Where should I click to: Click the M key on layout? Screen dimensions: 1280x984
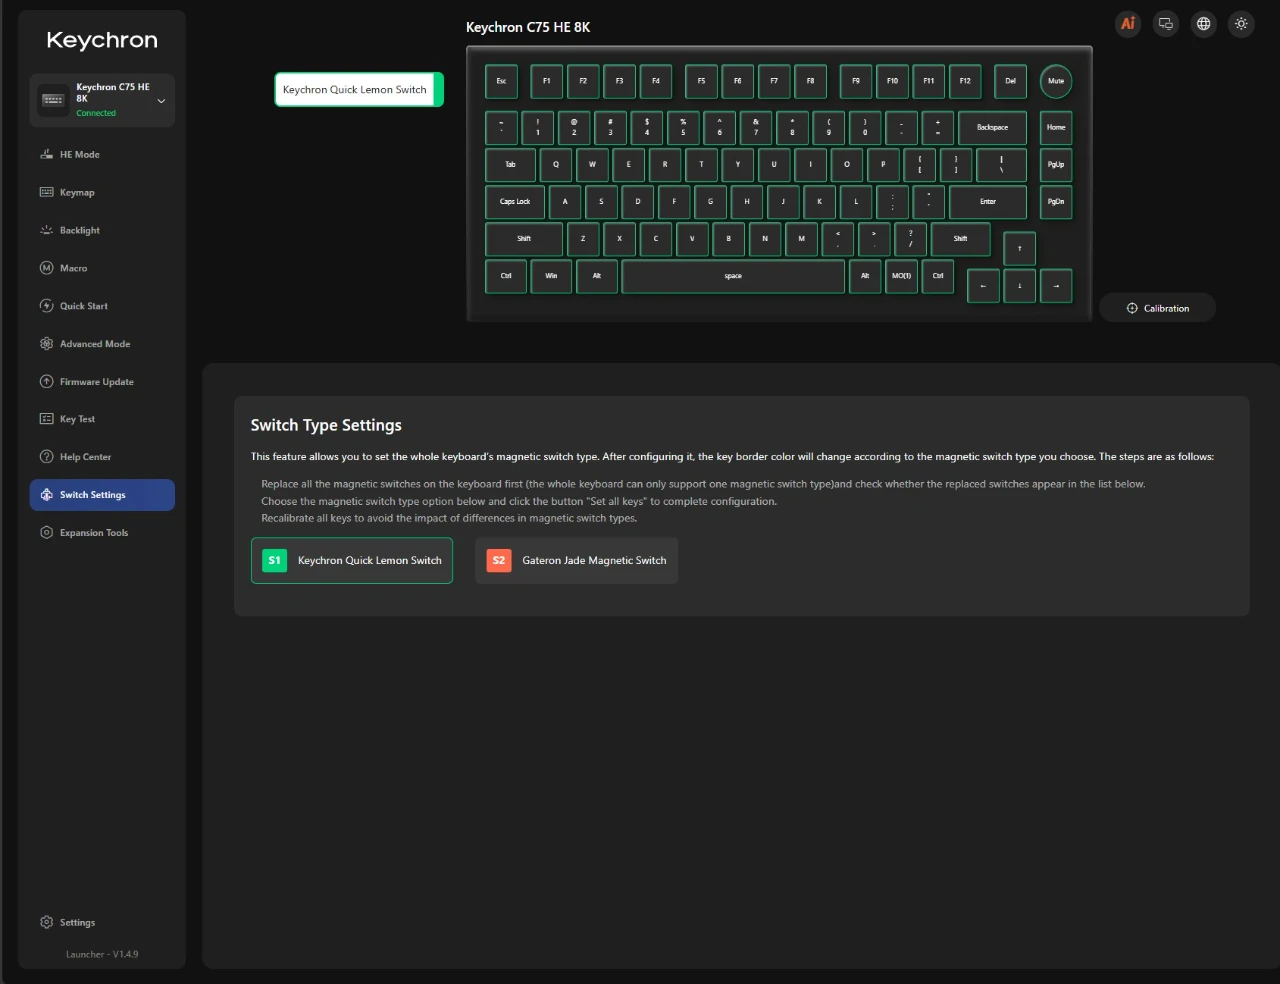pos(802,239)
